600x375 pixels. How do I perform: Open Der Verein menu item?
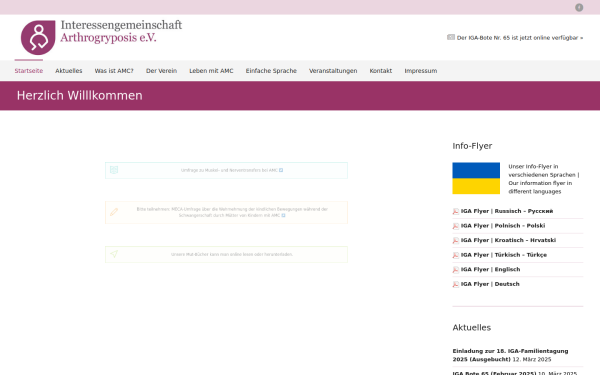(161, 71)
